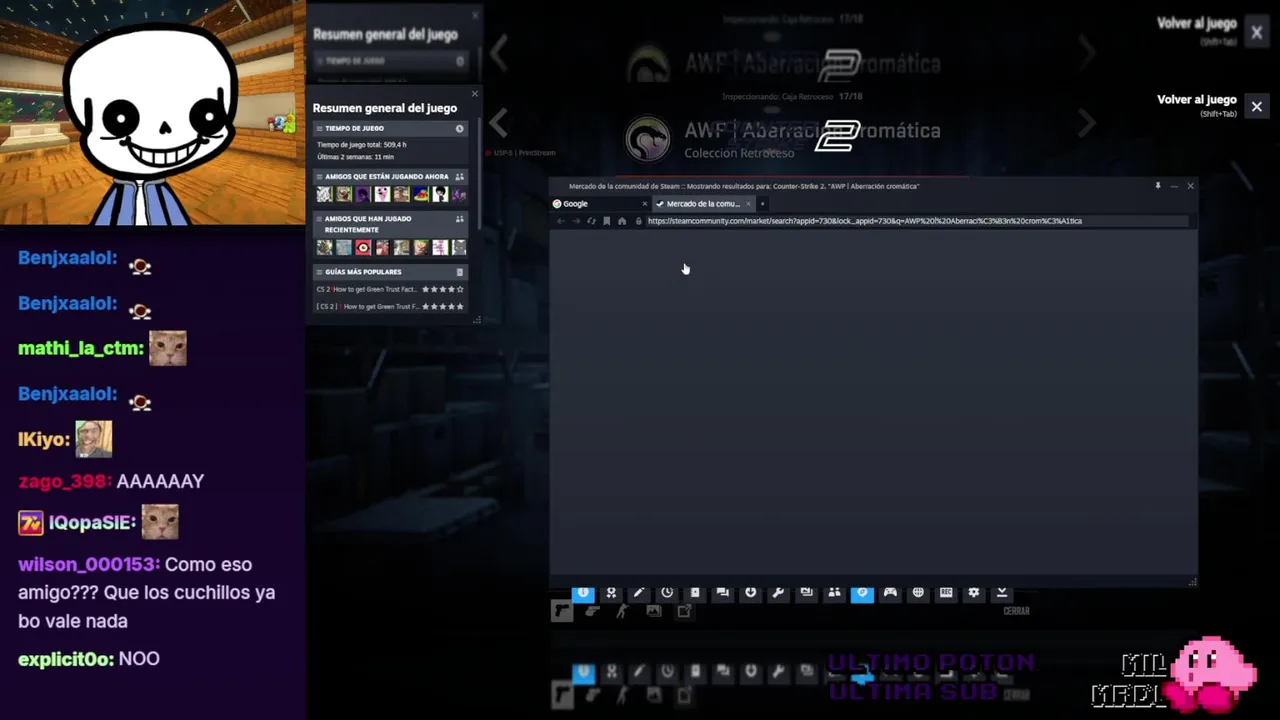The width and height of the screenshot is (1280, 720).
Task: Switch to the Mercado de la comu... tab
Action: 703,204
